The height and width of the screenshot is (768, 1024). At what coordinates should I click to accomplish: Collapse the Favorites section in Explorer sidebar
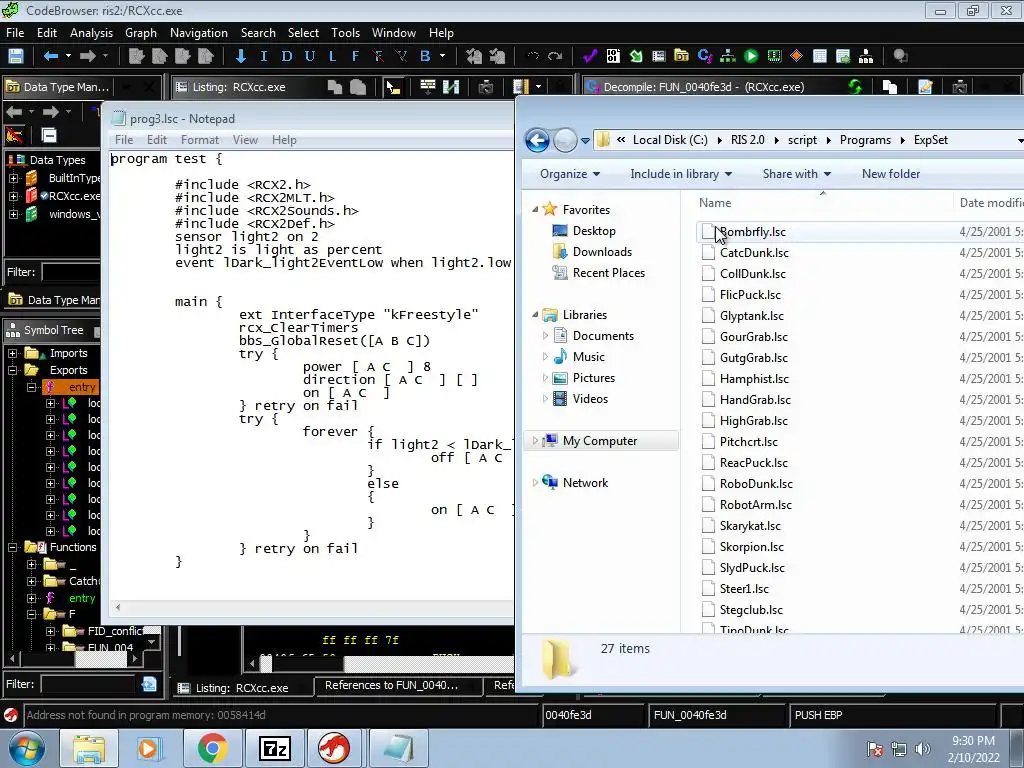pyautogui.click(x=535, y=210)
